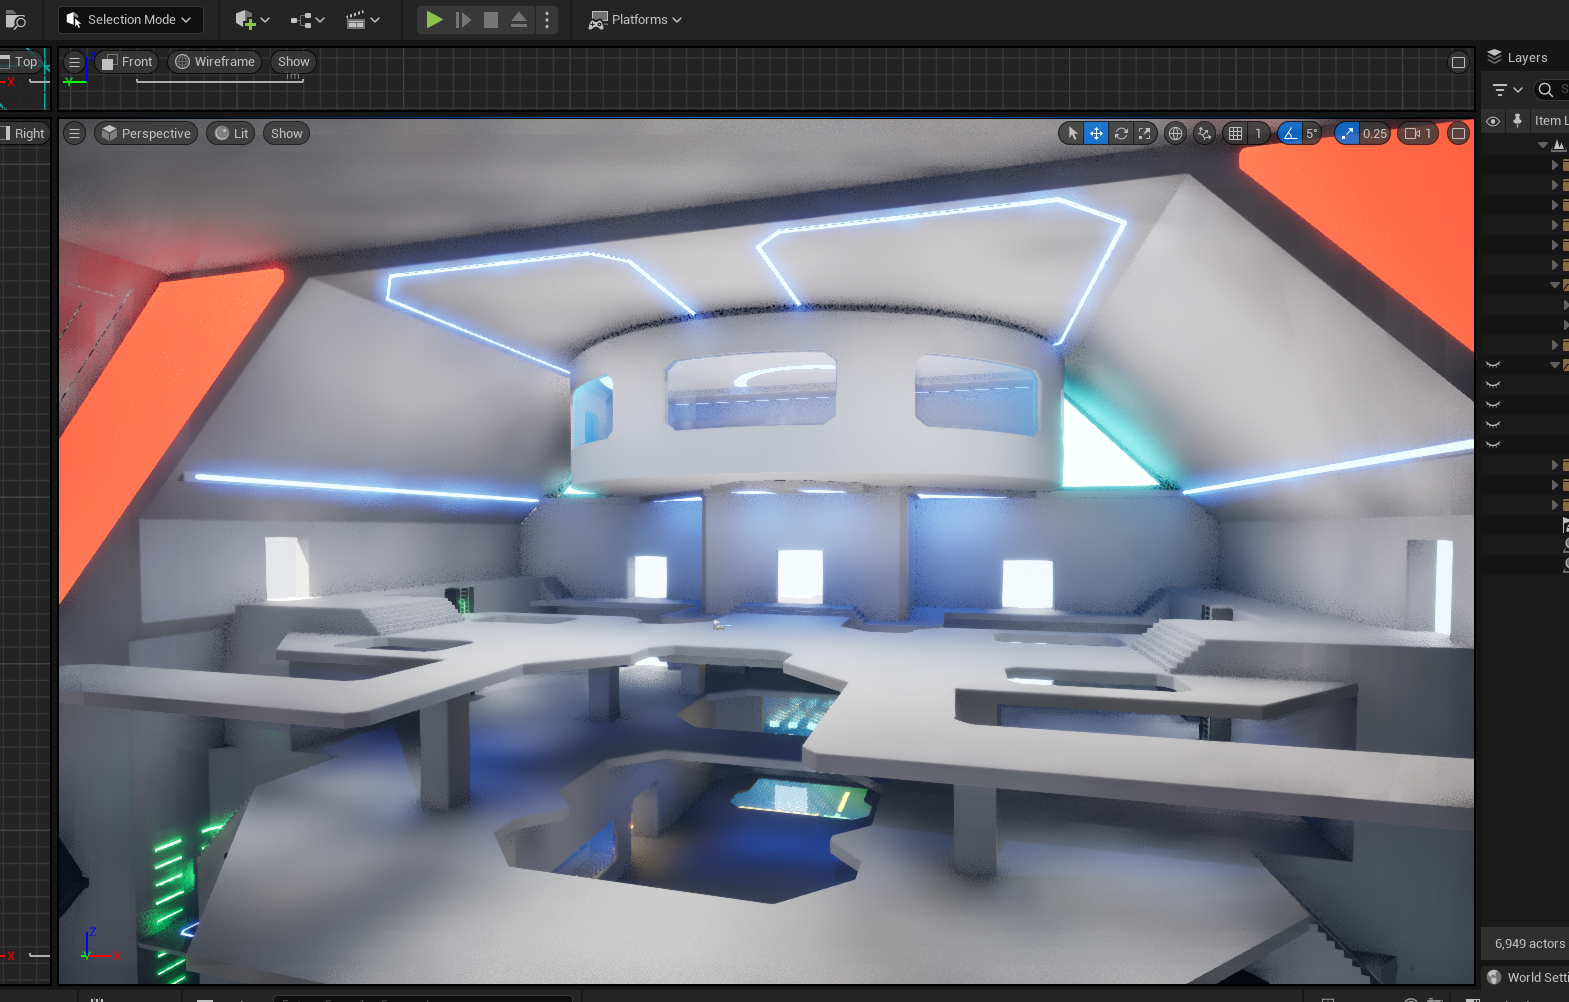Viewport: 1569px width, 1002px height.
Task: Open the Perspective viewport type menu
Action: pos(146,134)
